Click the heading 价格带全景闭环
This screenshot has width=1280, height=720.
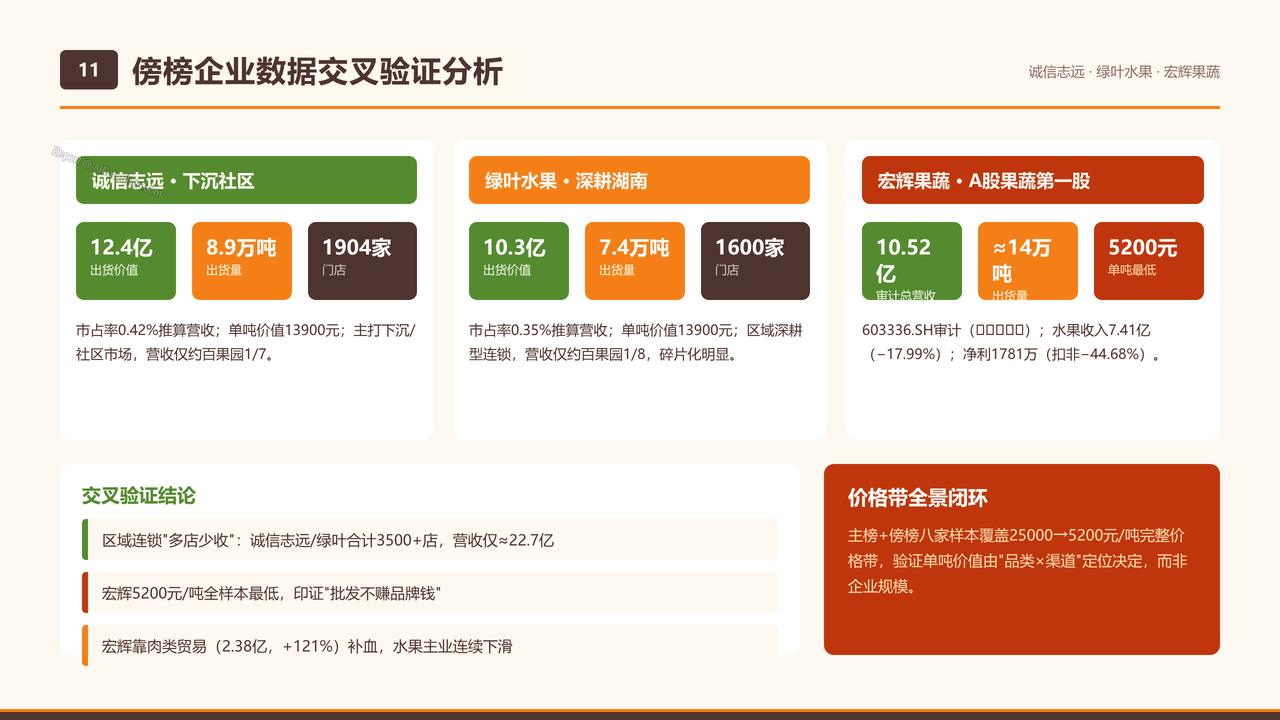(918, 498)
